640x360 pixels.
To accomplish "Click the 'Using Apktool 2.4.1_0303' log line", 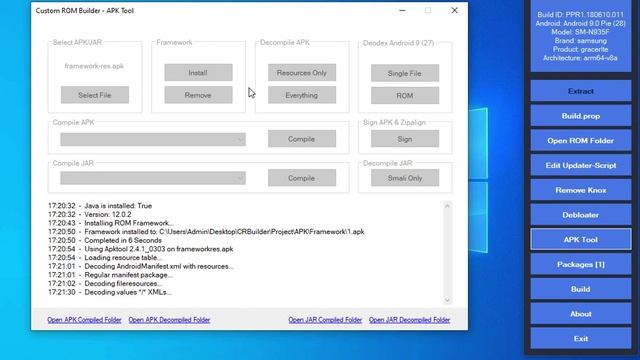I will pos(140,249).
